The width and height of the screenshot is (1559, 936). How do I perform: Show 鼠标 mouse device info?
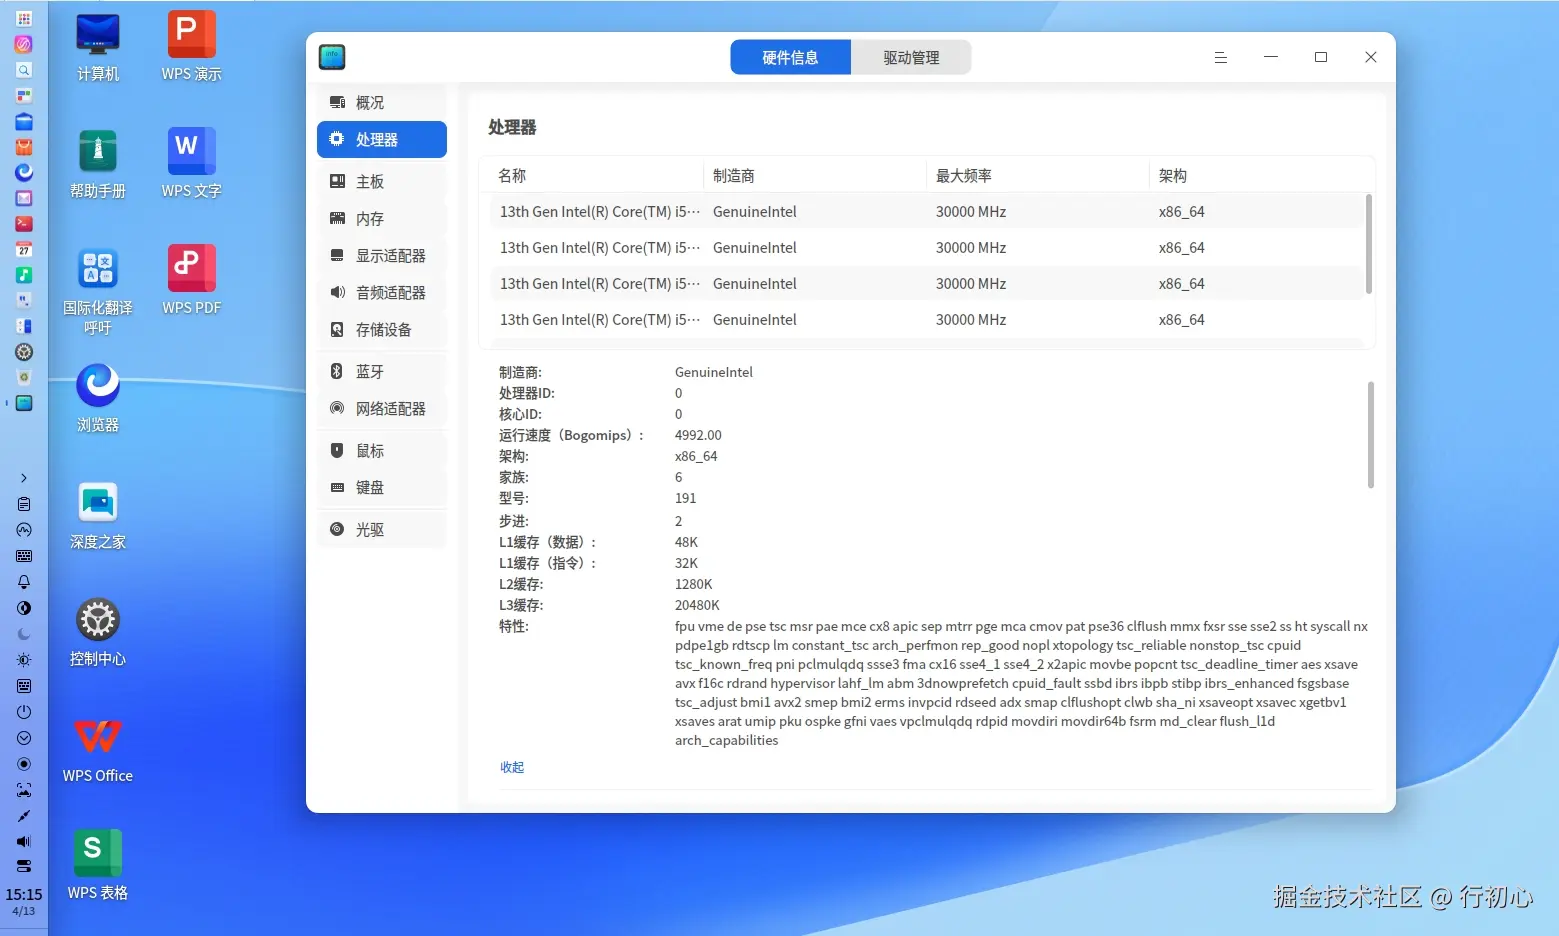[x=381, y=451]
